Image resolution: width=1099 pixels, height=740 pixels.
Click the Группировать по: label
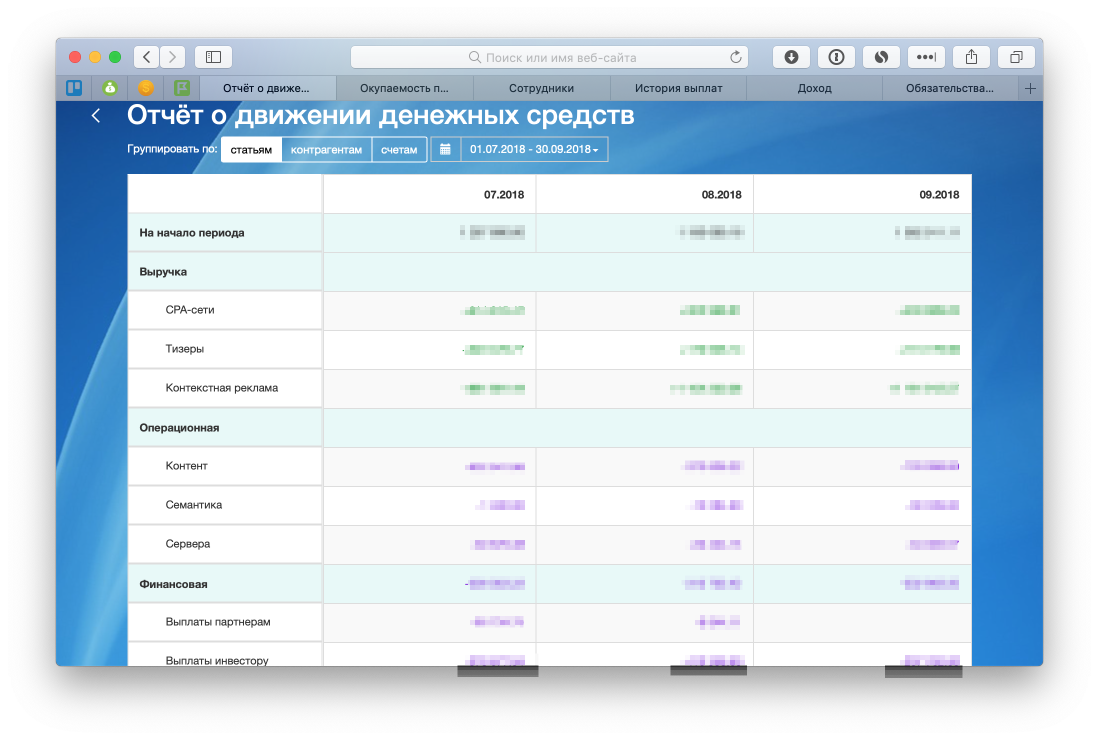tap(172, 149)
